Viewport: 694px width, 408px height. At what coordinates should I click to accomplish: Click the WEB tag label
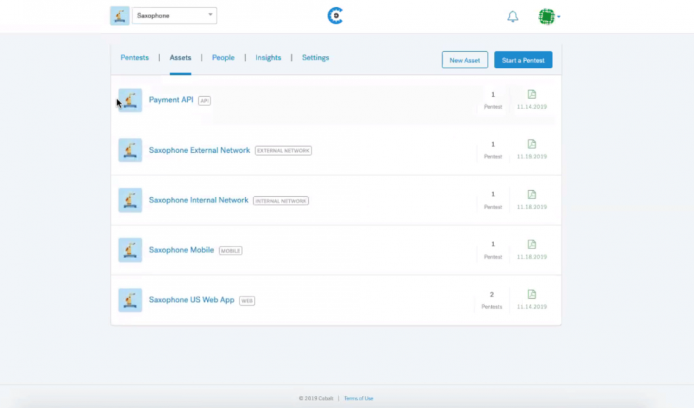point(247,301)
